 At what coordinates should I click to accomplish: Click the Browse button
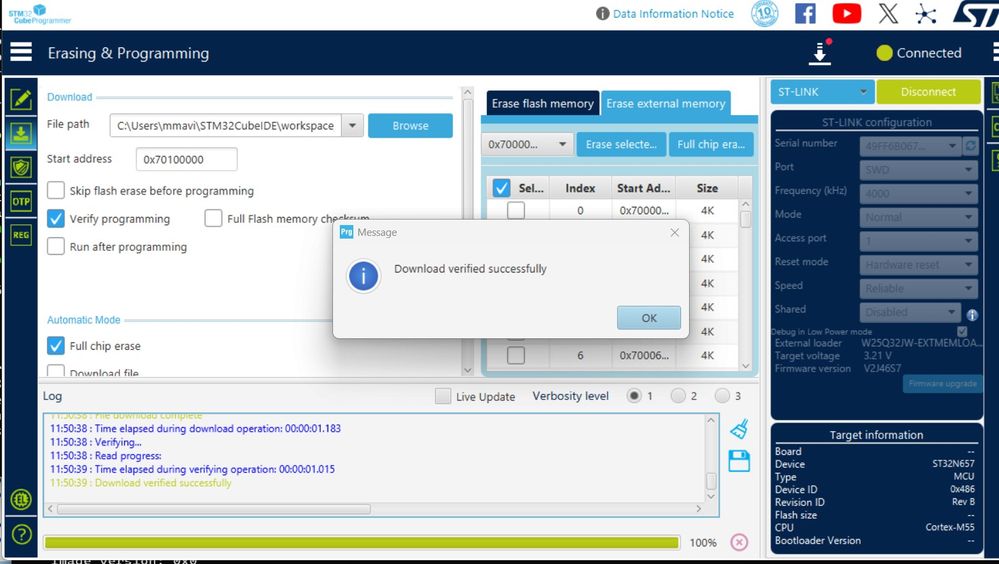click(410, 126)
